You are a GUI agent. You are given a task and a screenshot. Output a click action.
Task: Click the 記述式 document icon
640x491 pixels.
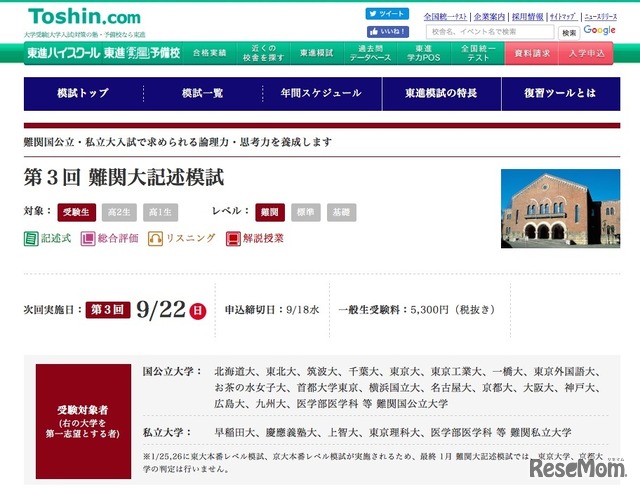click(31, 239)
